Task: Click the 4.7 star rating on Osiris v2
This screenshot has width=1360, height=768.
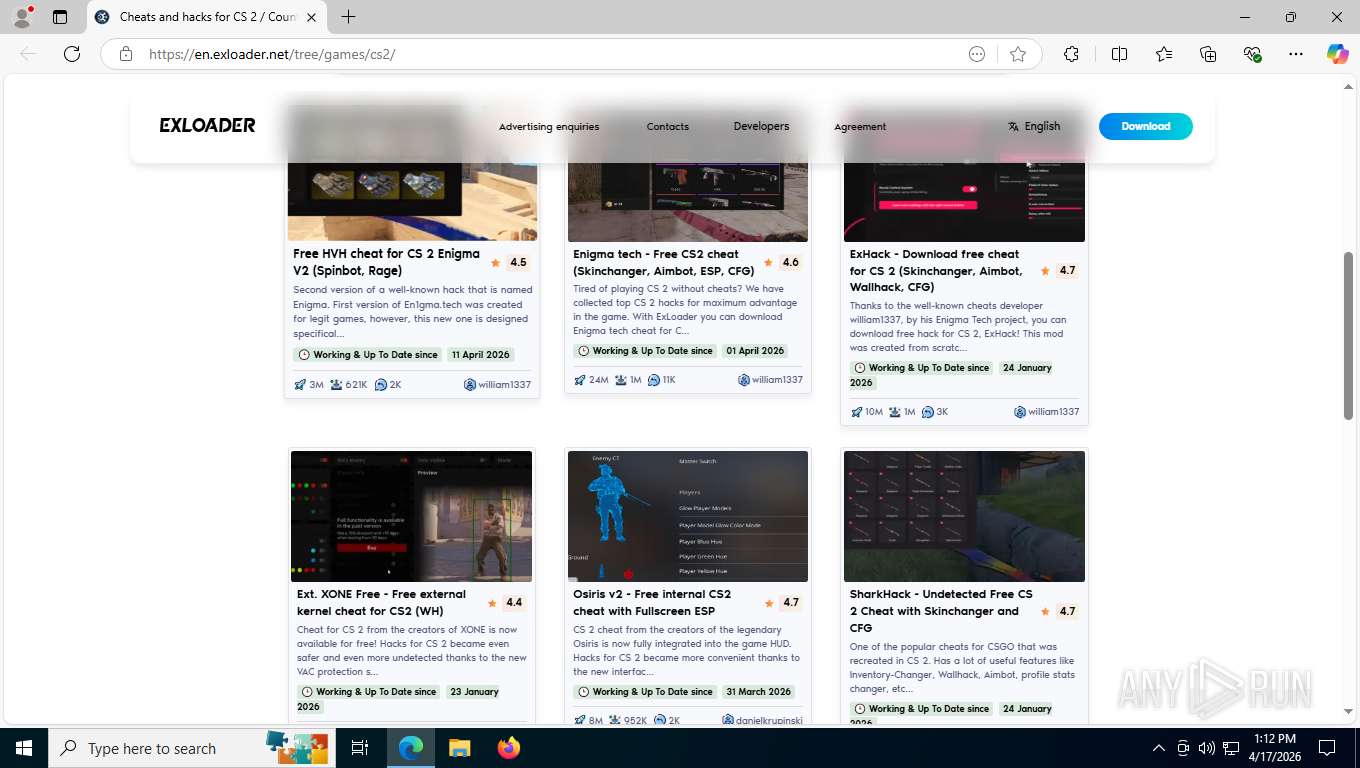Action: pyautogui.click(x=782, y=603)
